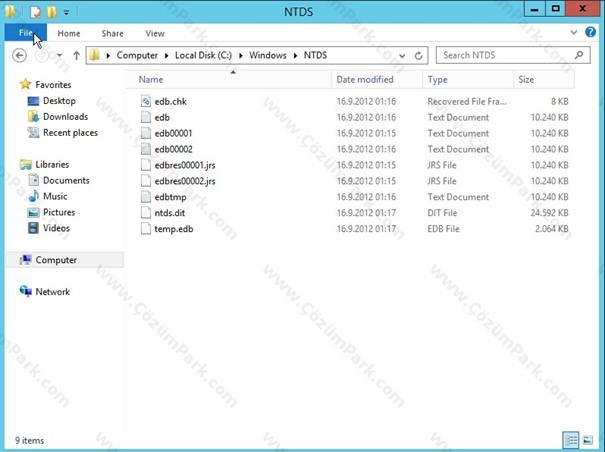This screenshot has height=452, width=605.
Task: Open Network in the navigation pane
Action: (52, 291)
